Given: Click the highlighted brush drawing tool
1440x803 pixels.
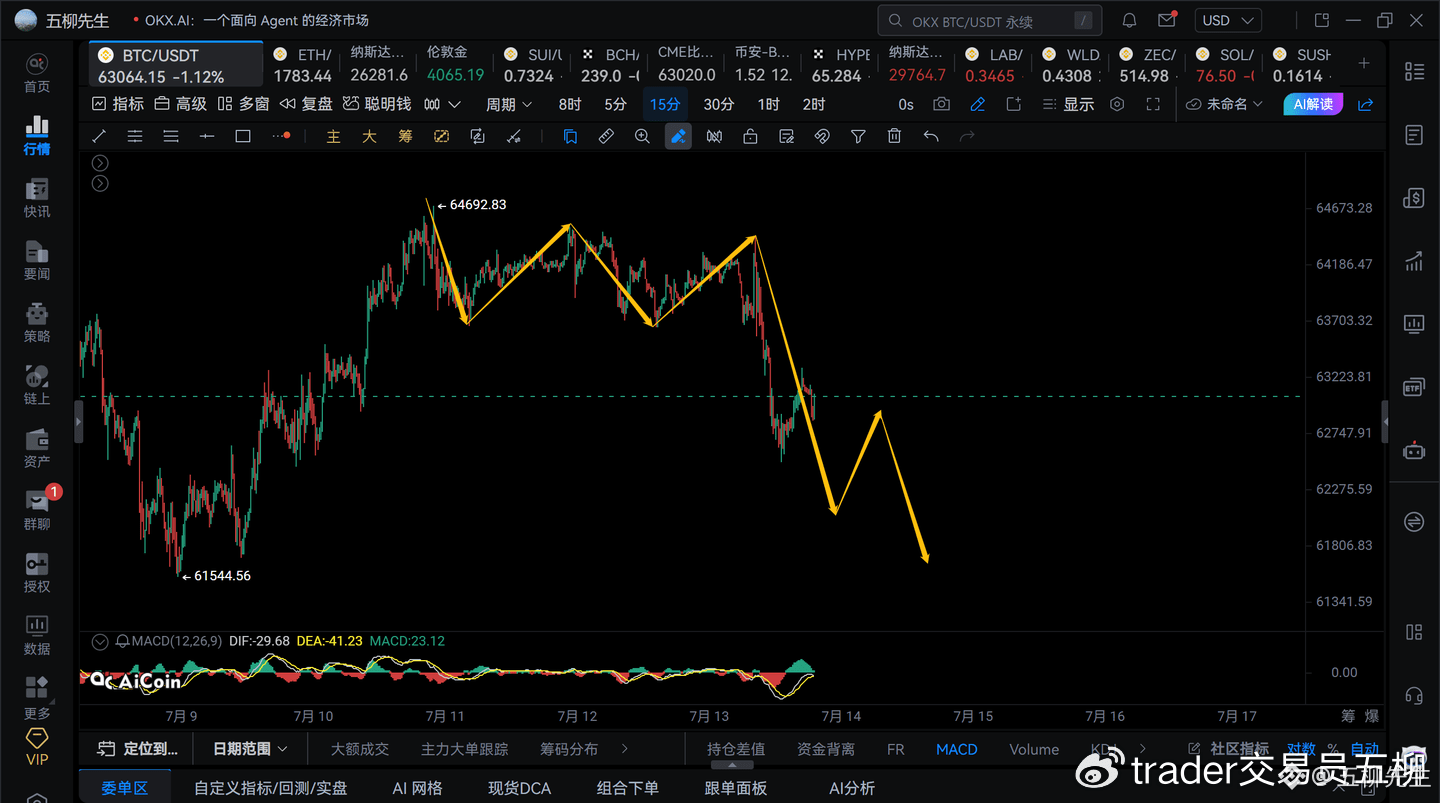Looking at the screenshot, I should point(678,136).
